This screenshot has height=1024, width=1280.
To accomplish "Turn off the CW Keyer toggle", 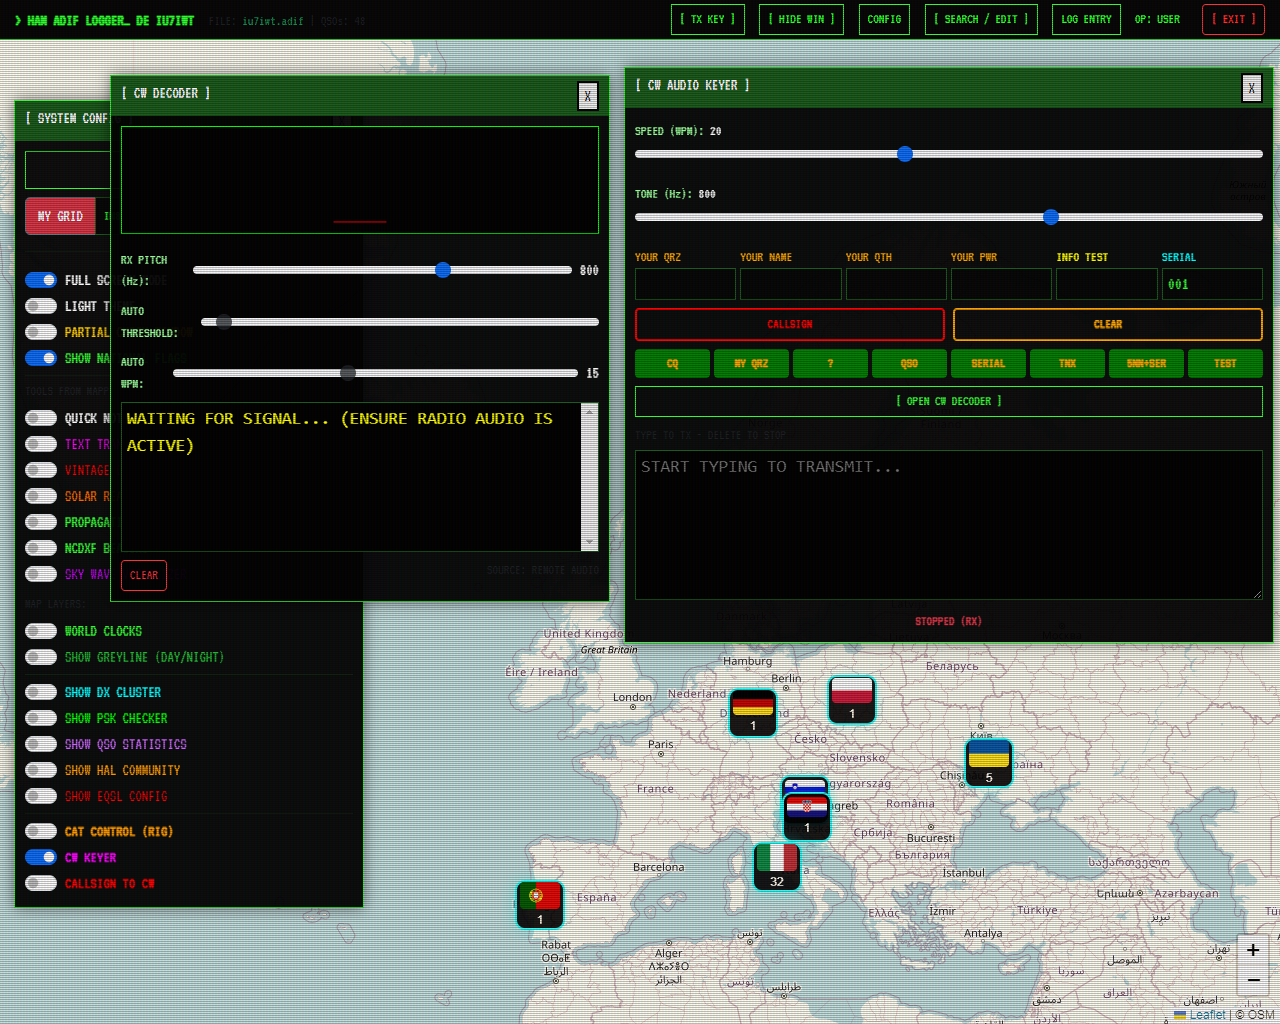I will [x=41, y=857].
